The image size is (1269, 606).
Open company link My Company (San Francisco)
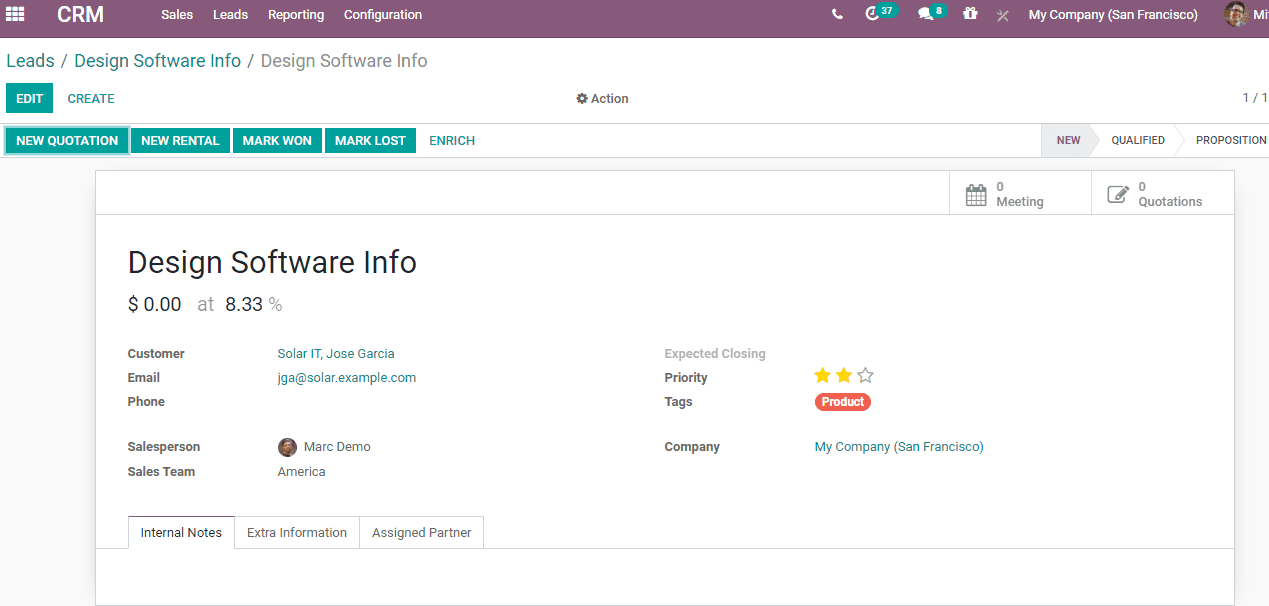899,447
